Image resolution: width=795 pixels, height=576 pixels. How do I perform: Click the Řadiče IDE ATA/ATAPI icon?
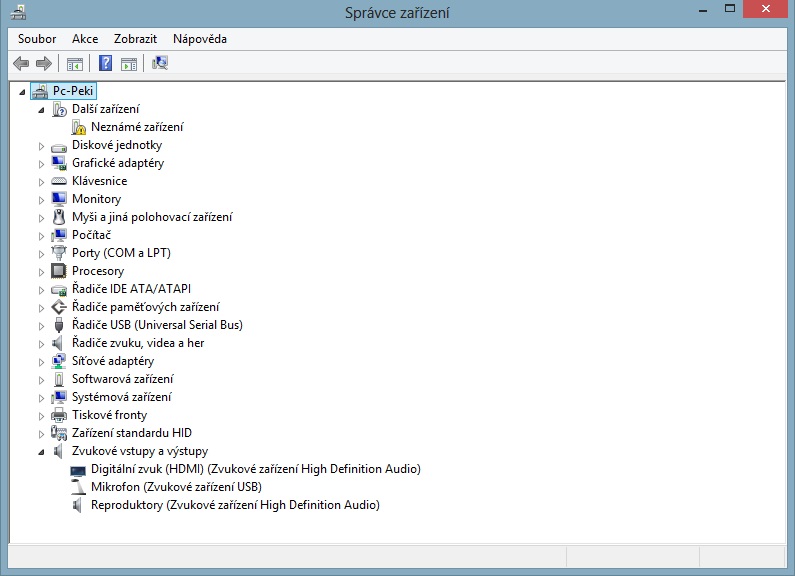[x=59, y=290]
